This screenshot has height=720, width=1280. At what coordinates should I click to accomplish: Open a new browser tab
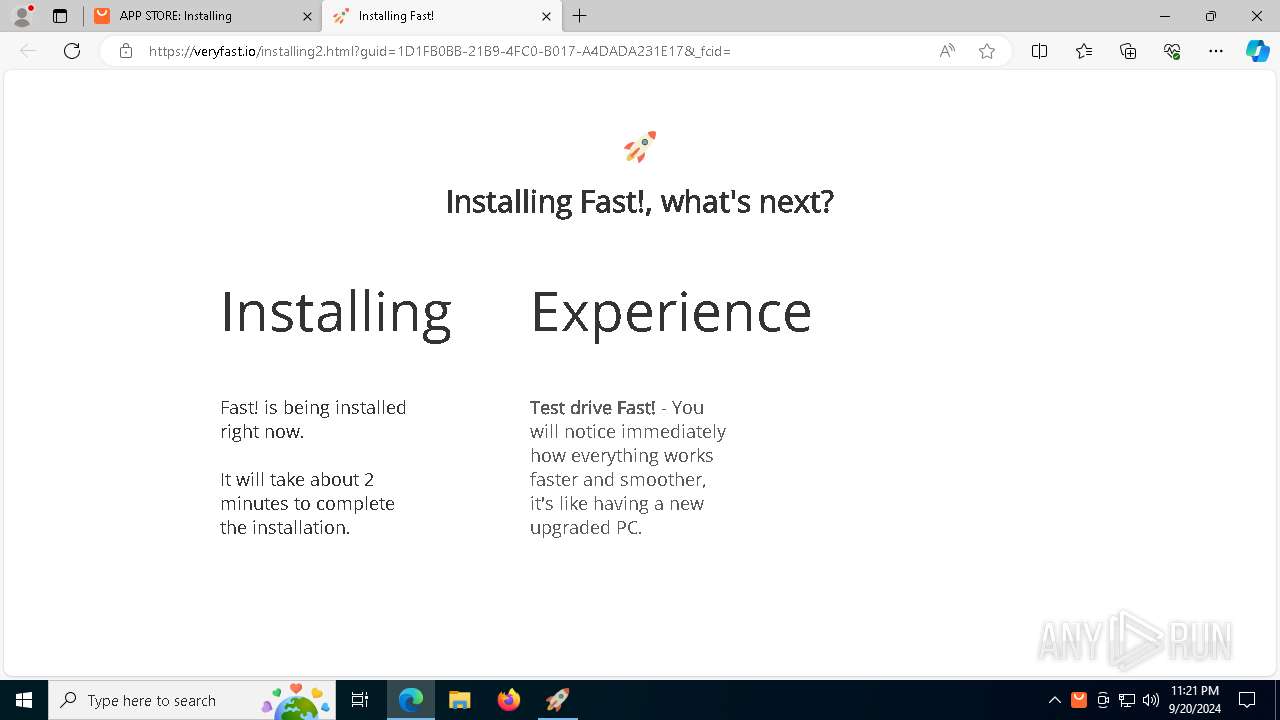point(580,16)
